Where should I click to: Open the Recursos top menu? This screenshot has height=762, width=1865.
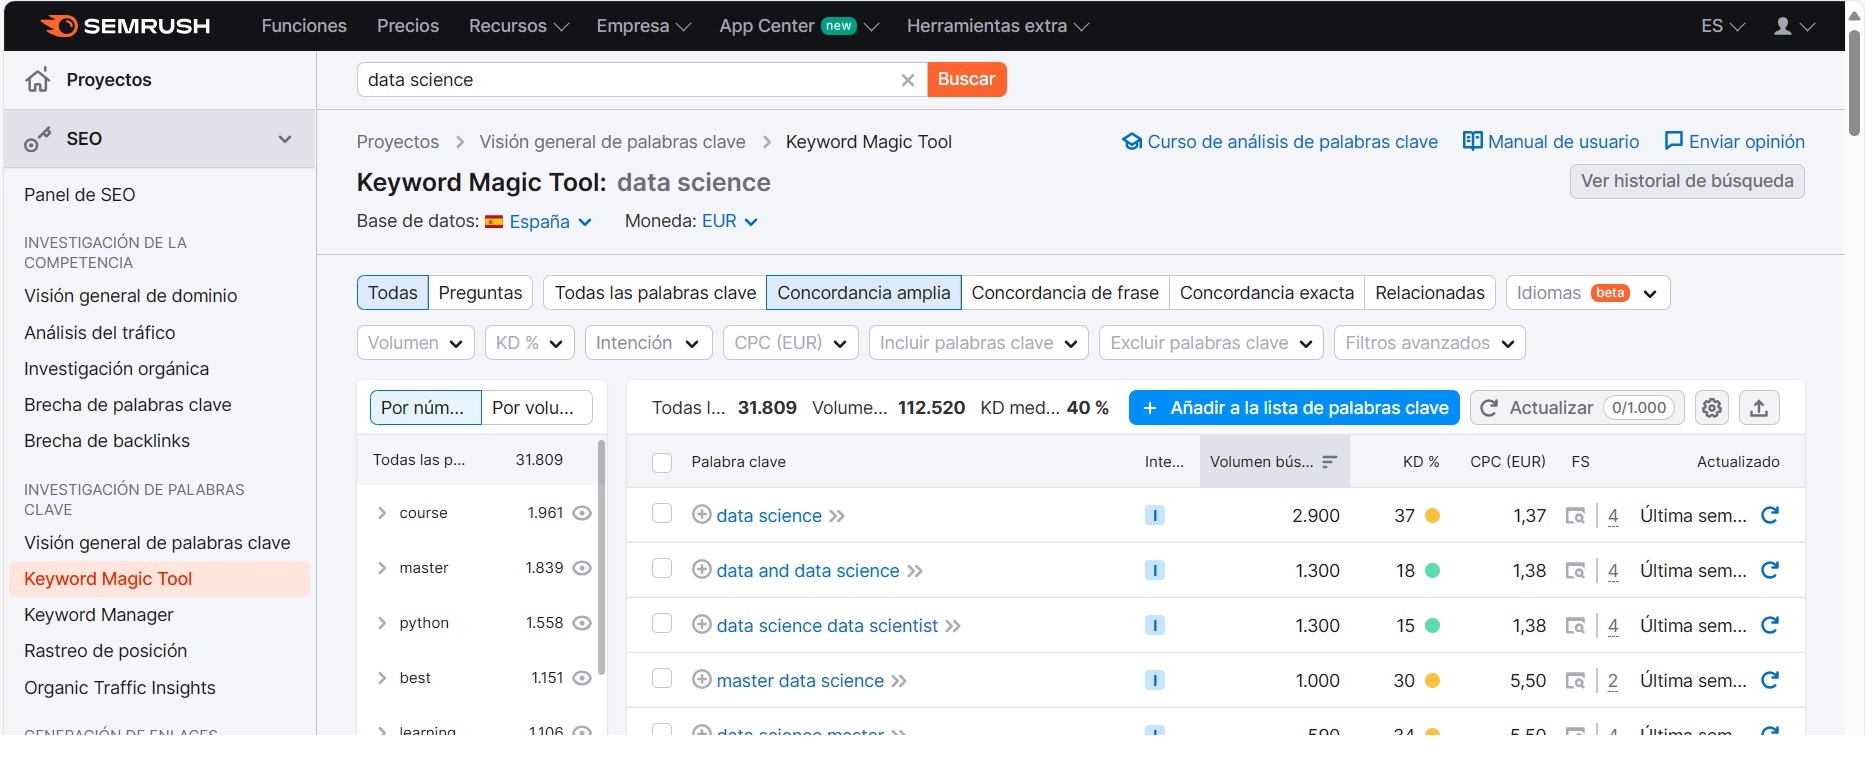(x=519, y=26)
